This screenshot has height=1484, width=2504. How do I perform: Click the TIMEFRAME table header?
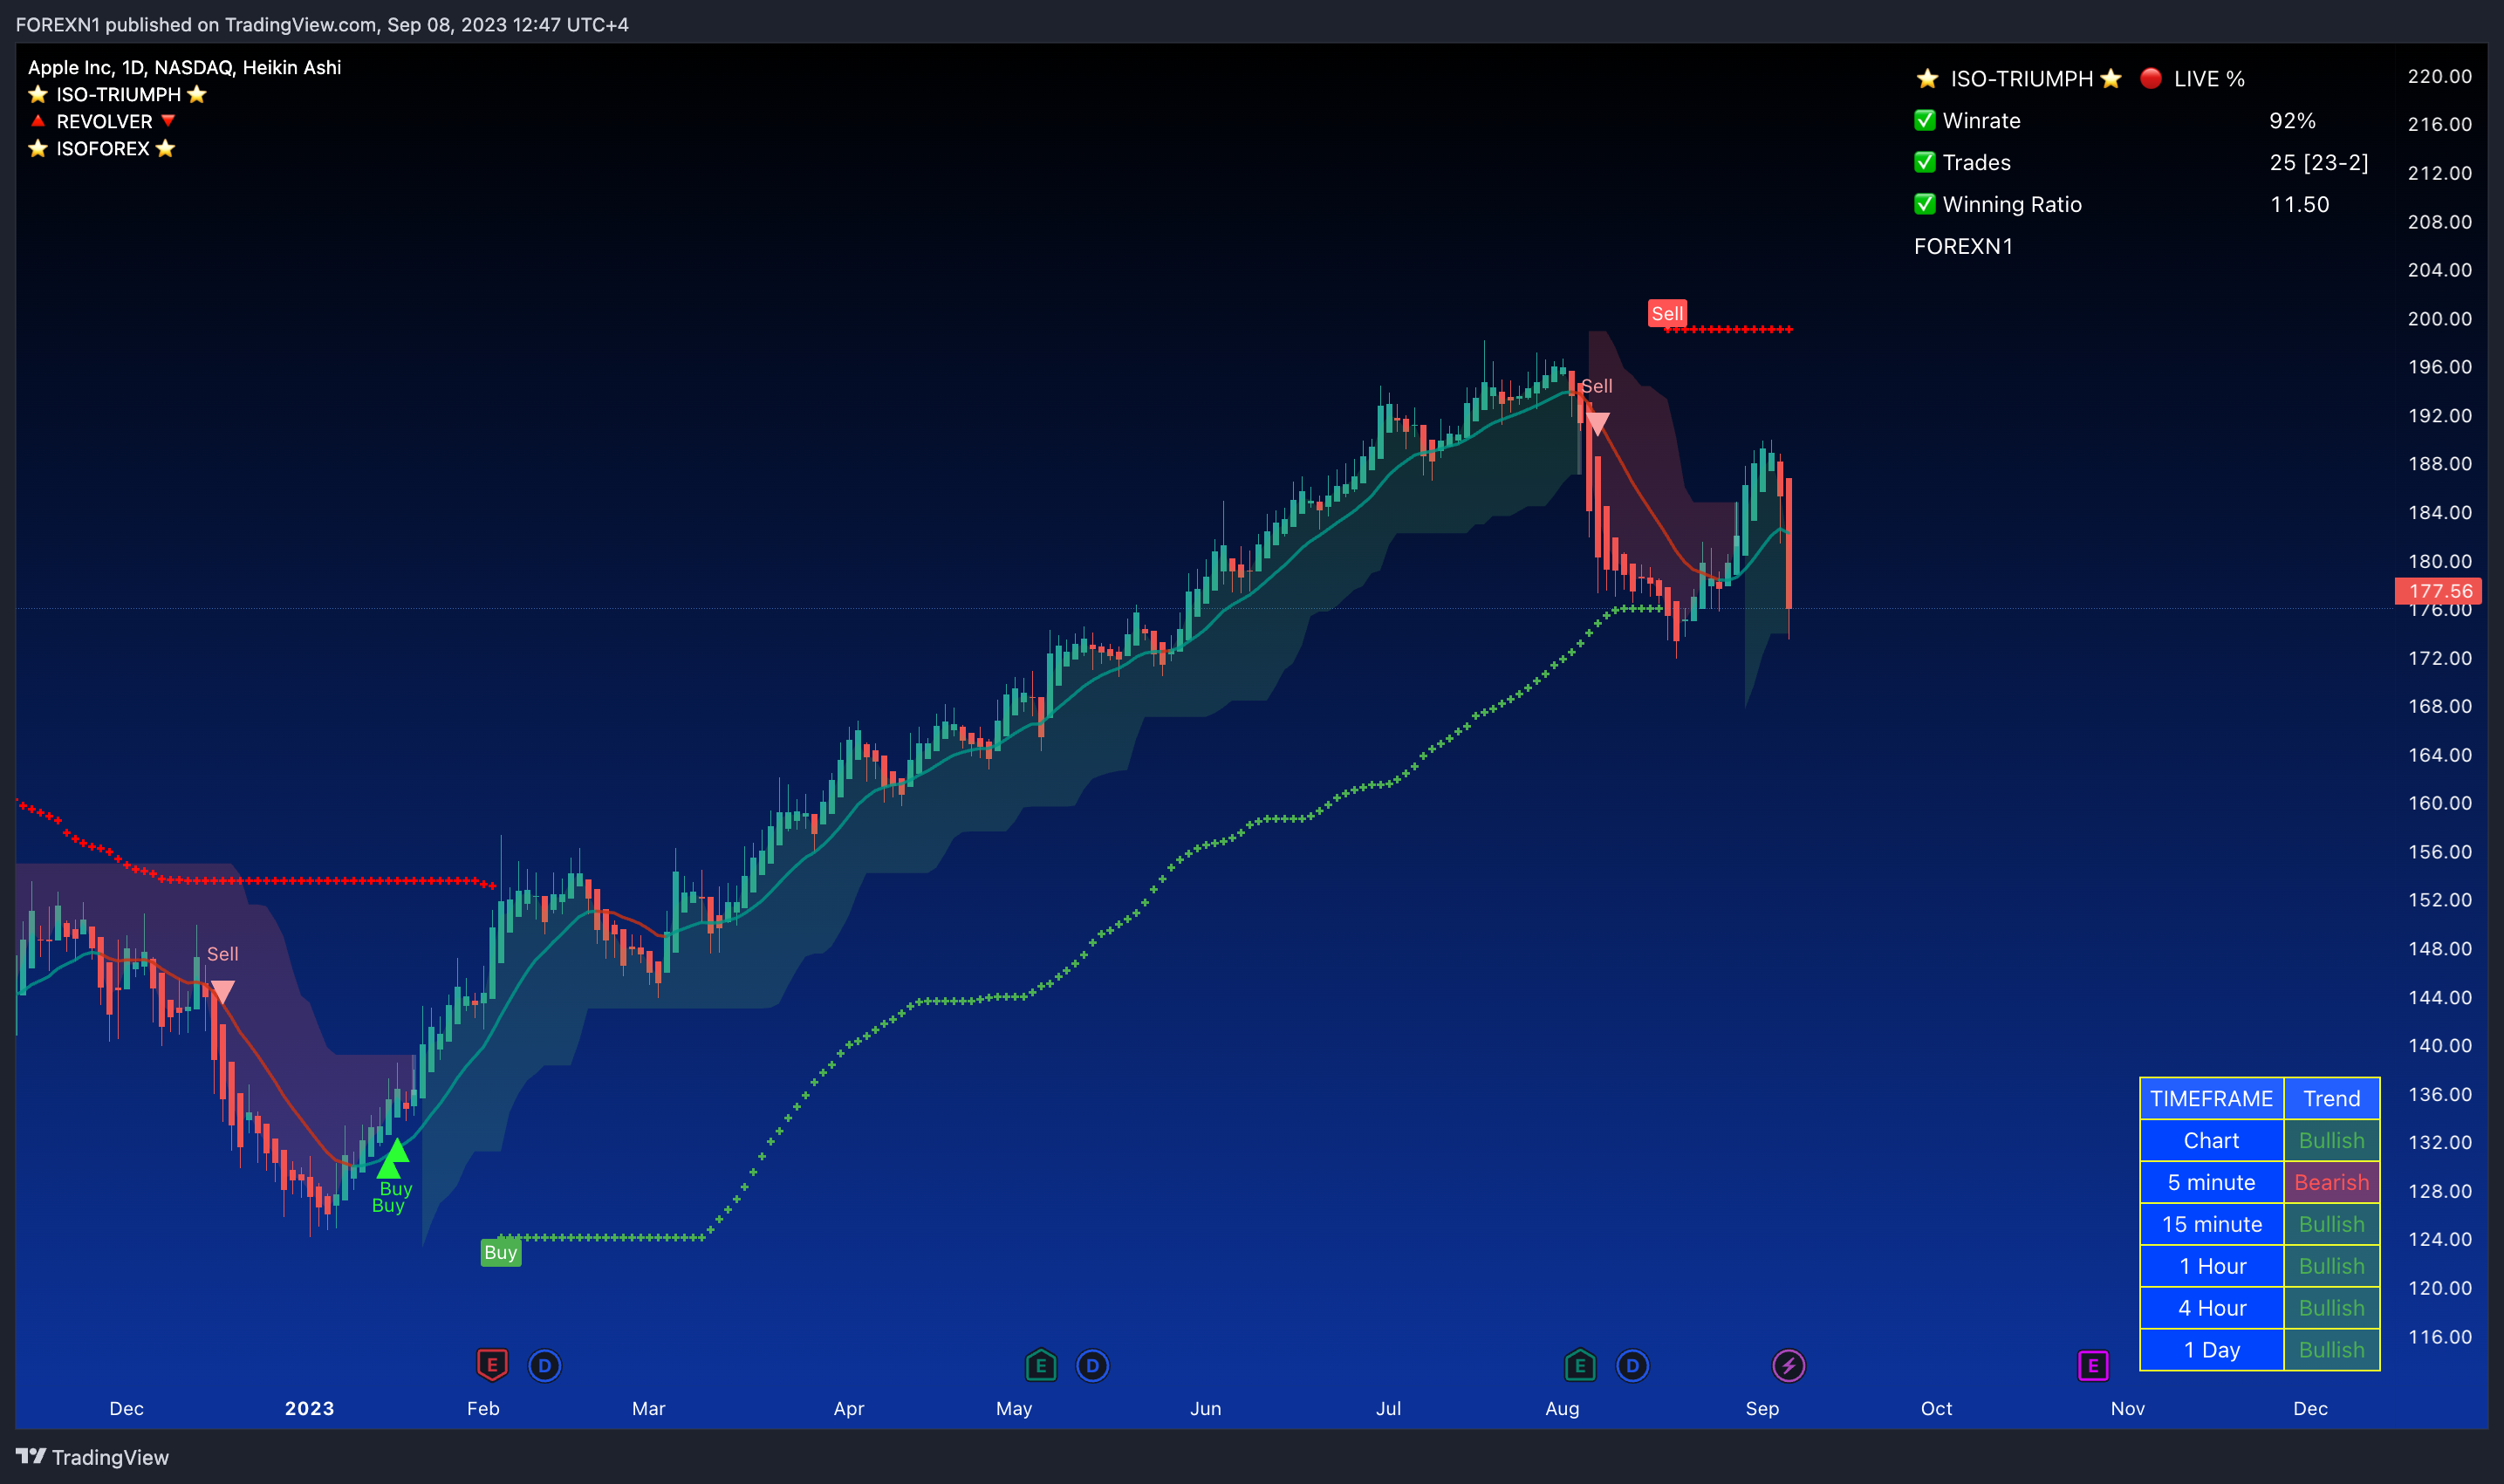point(2211,1098)
